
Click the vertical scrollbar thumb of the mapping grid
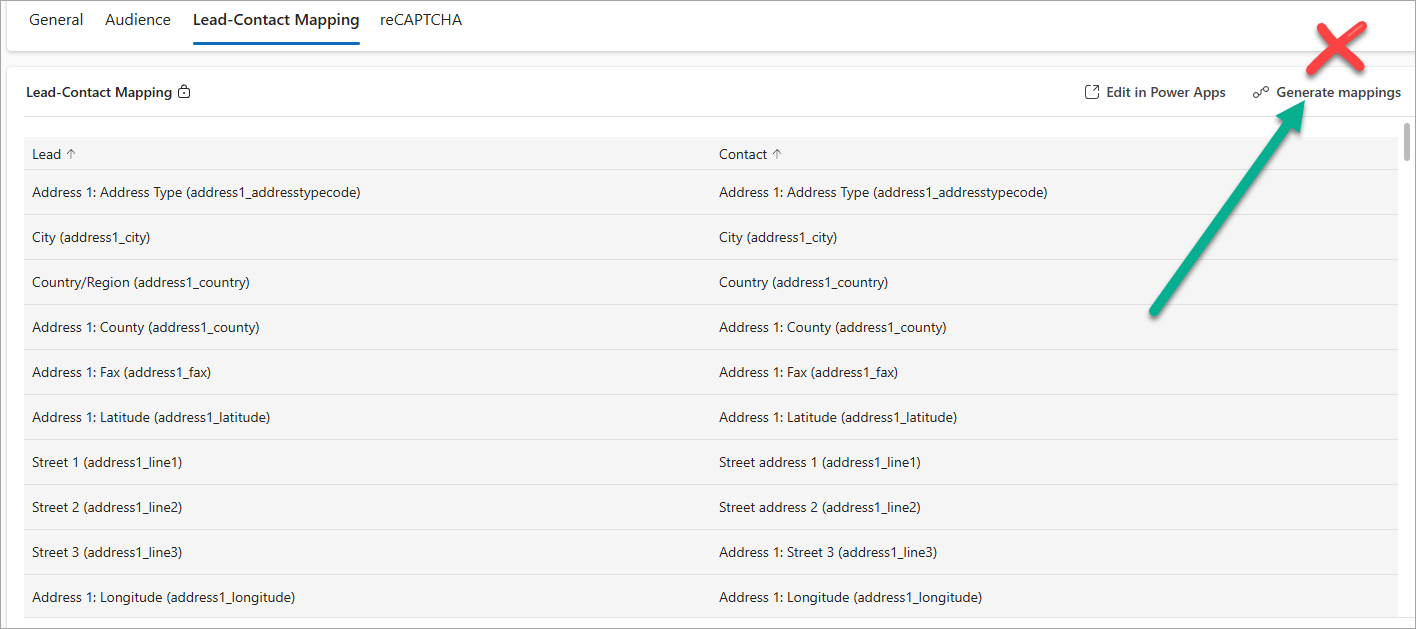point(1406,140)
